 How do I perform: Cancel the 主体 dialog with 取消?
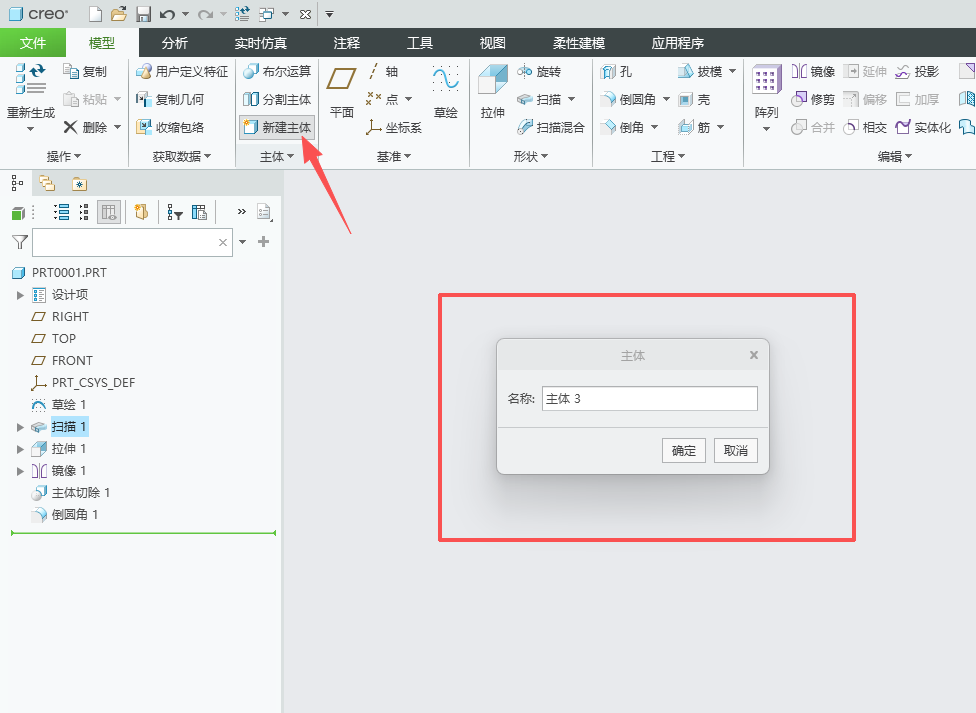point(736,450)
